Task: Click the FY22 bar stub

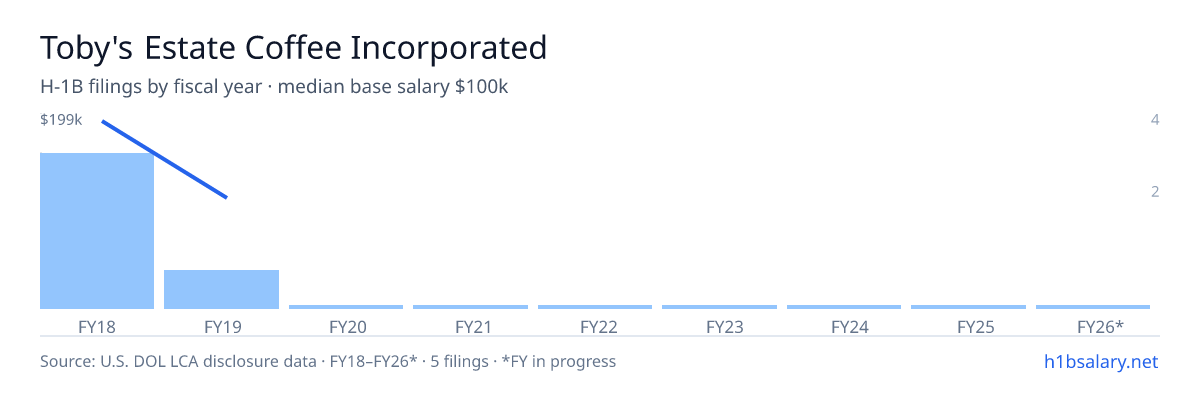Action: 595,307
